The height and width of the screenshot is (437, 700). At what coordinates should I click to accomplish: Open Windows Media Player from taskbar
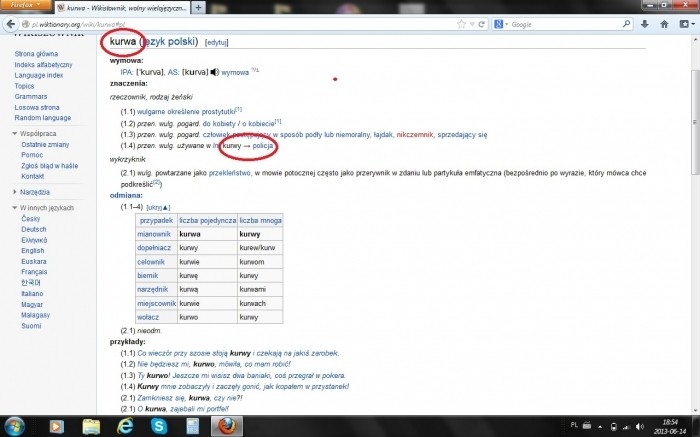pos(56,425)
